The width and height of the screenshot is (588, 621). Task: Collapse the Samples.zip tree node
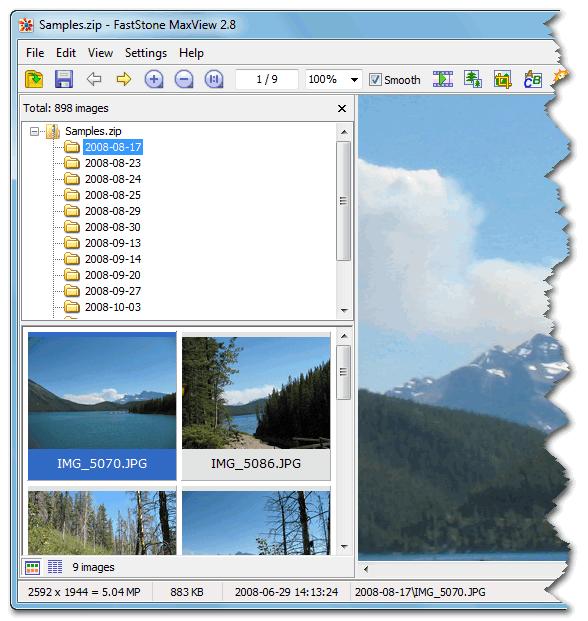[34, 131]
